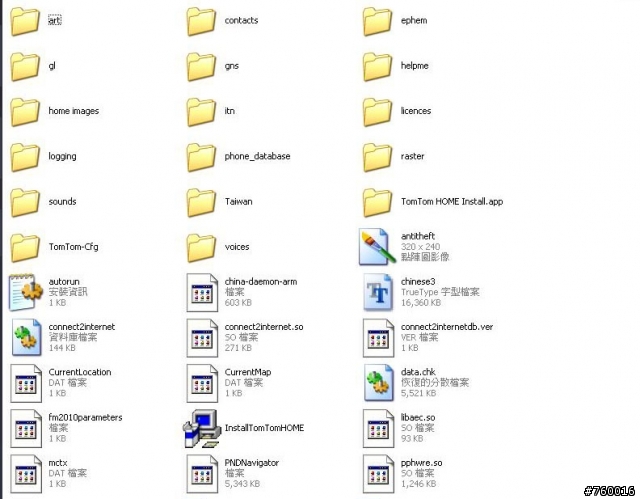
Task: Click the fm2010parameters file icon
Action: 26,428
